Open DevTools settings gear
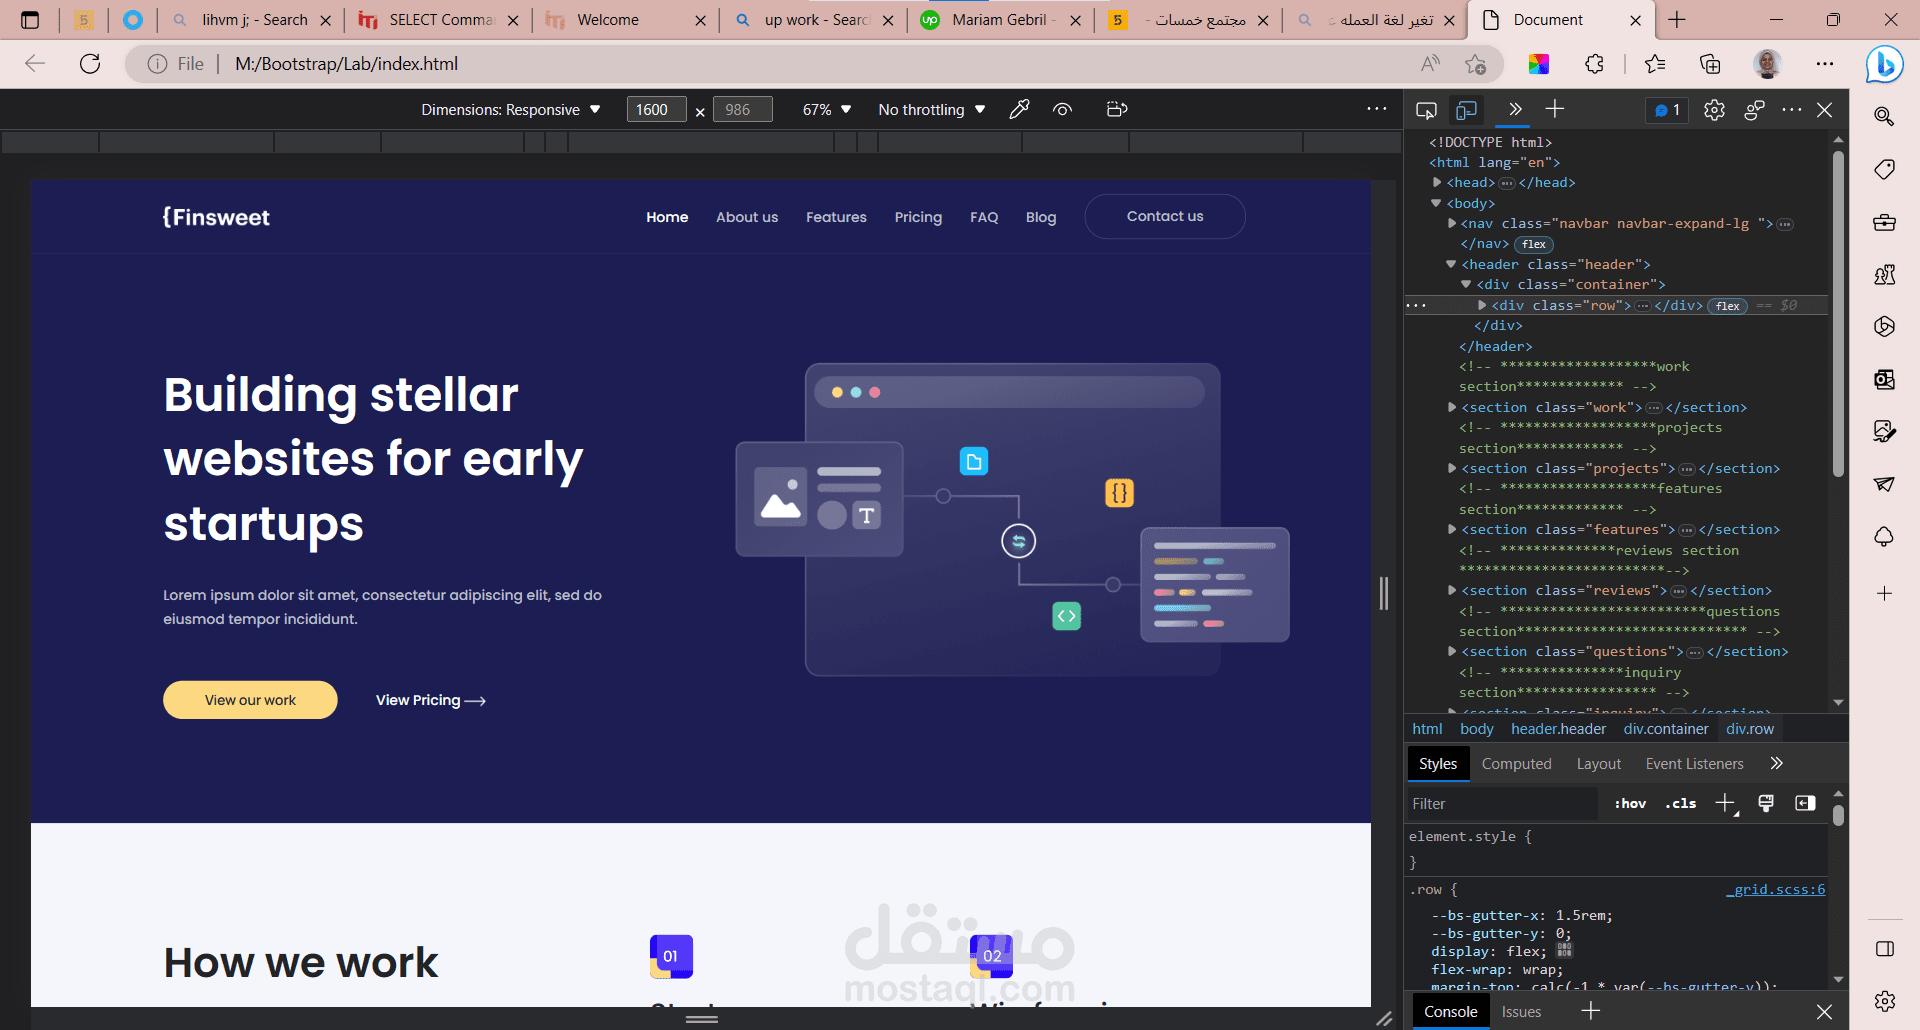Image resolution: width=1920 pixels, height=1030 pixels. (x=1714, y=110)
